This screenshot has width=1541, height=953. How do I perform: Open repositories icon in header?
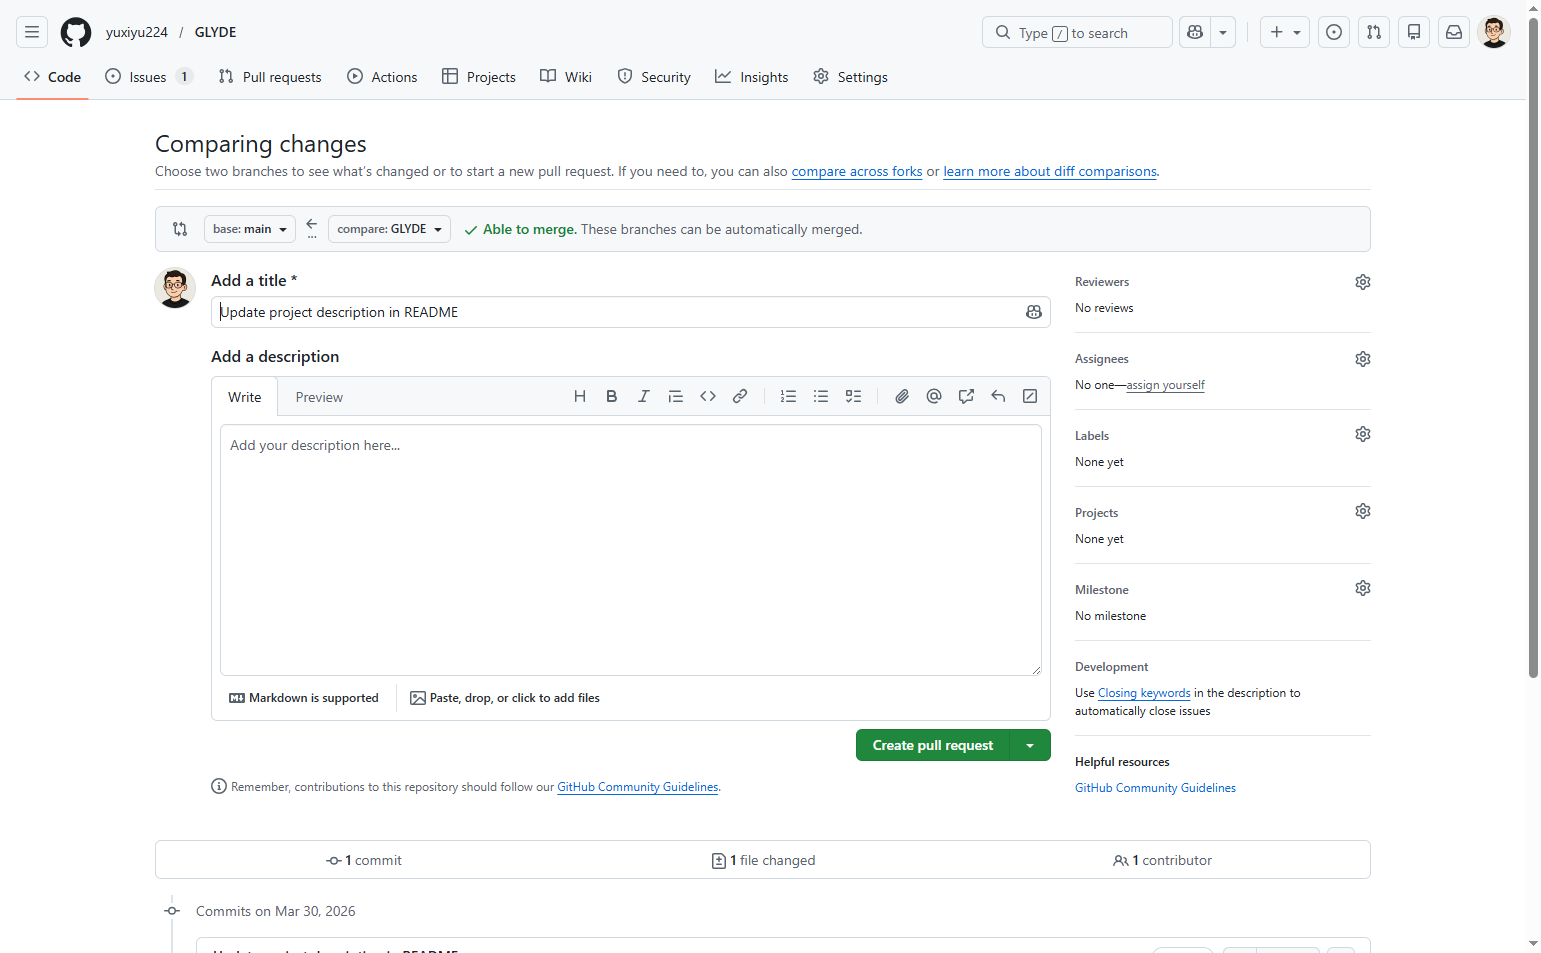(x=1414, y=32)
